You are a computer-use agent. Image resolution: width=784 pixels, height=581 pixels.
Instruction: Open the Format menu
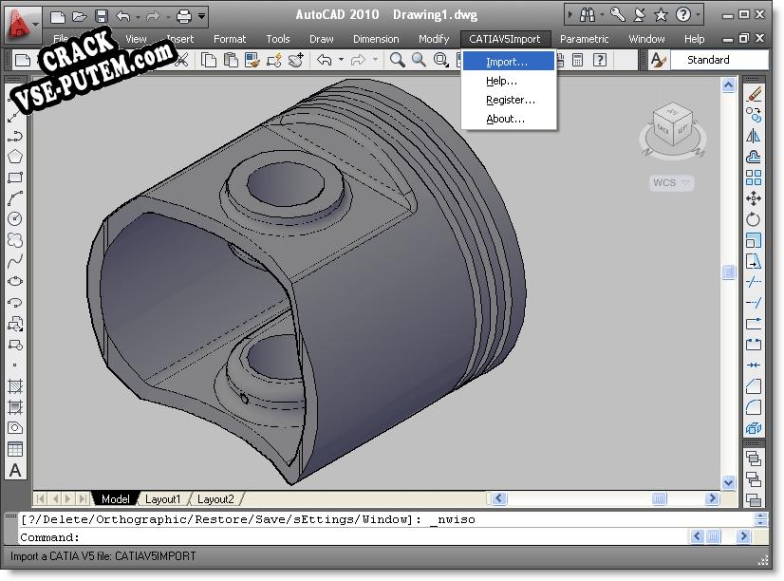(x=230, y=39)
